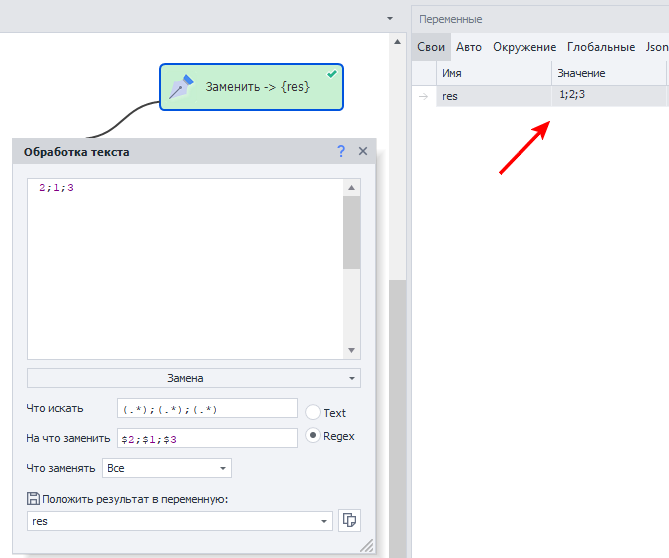Open the Глобальные variables tab
The image size is (669, 558).
click(600, 47)
